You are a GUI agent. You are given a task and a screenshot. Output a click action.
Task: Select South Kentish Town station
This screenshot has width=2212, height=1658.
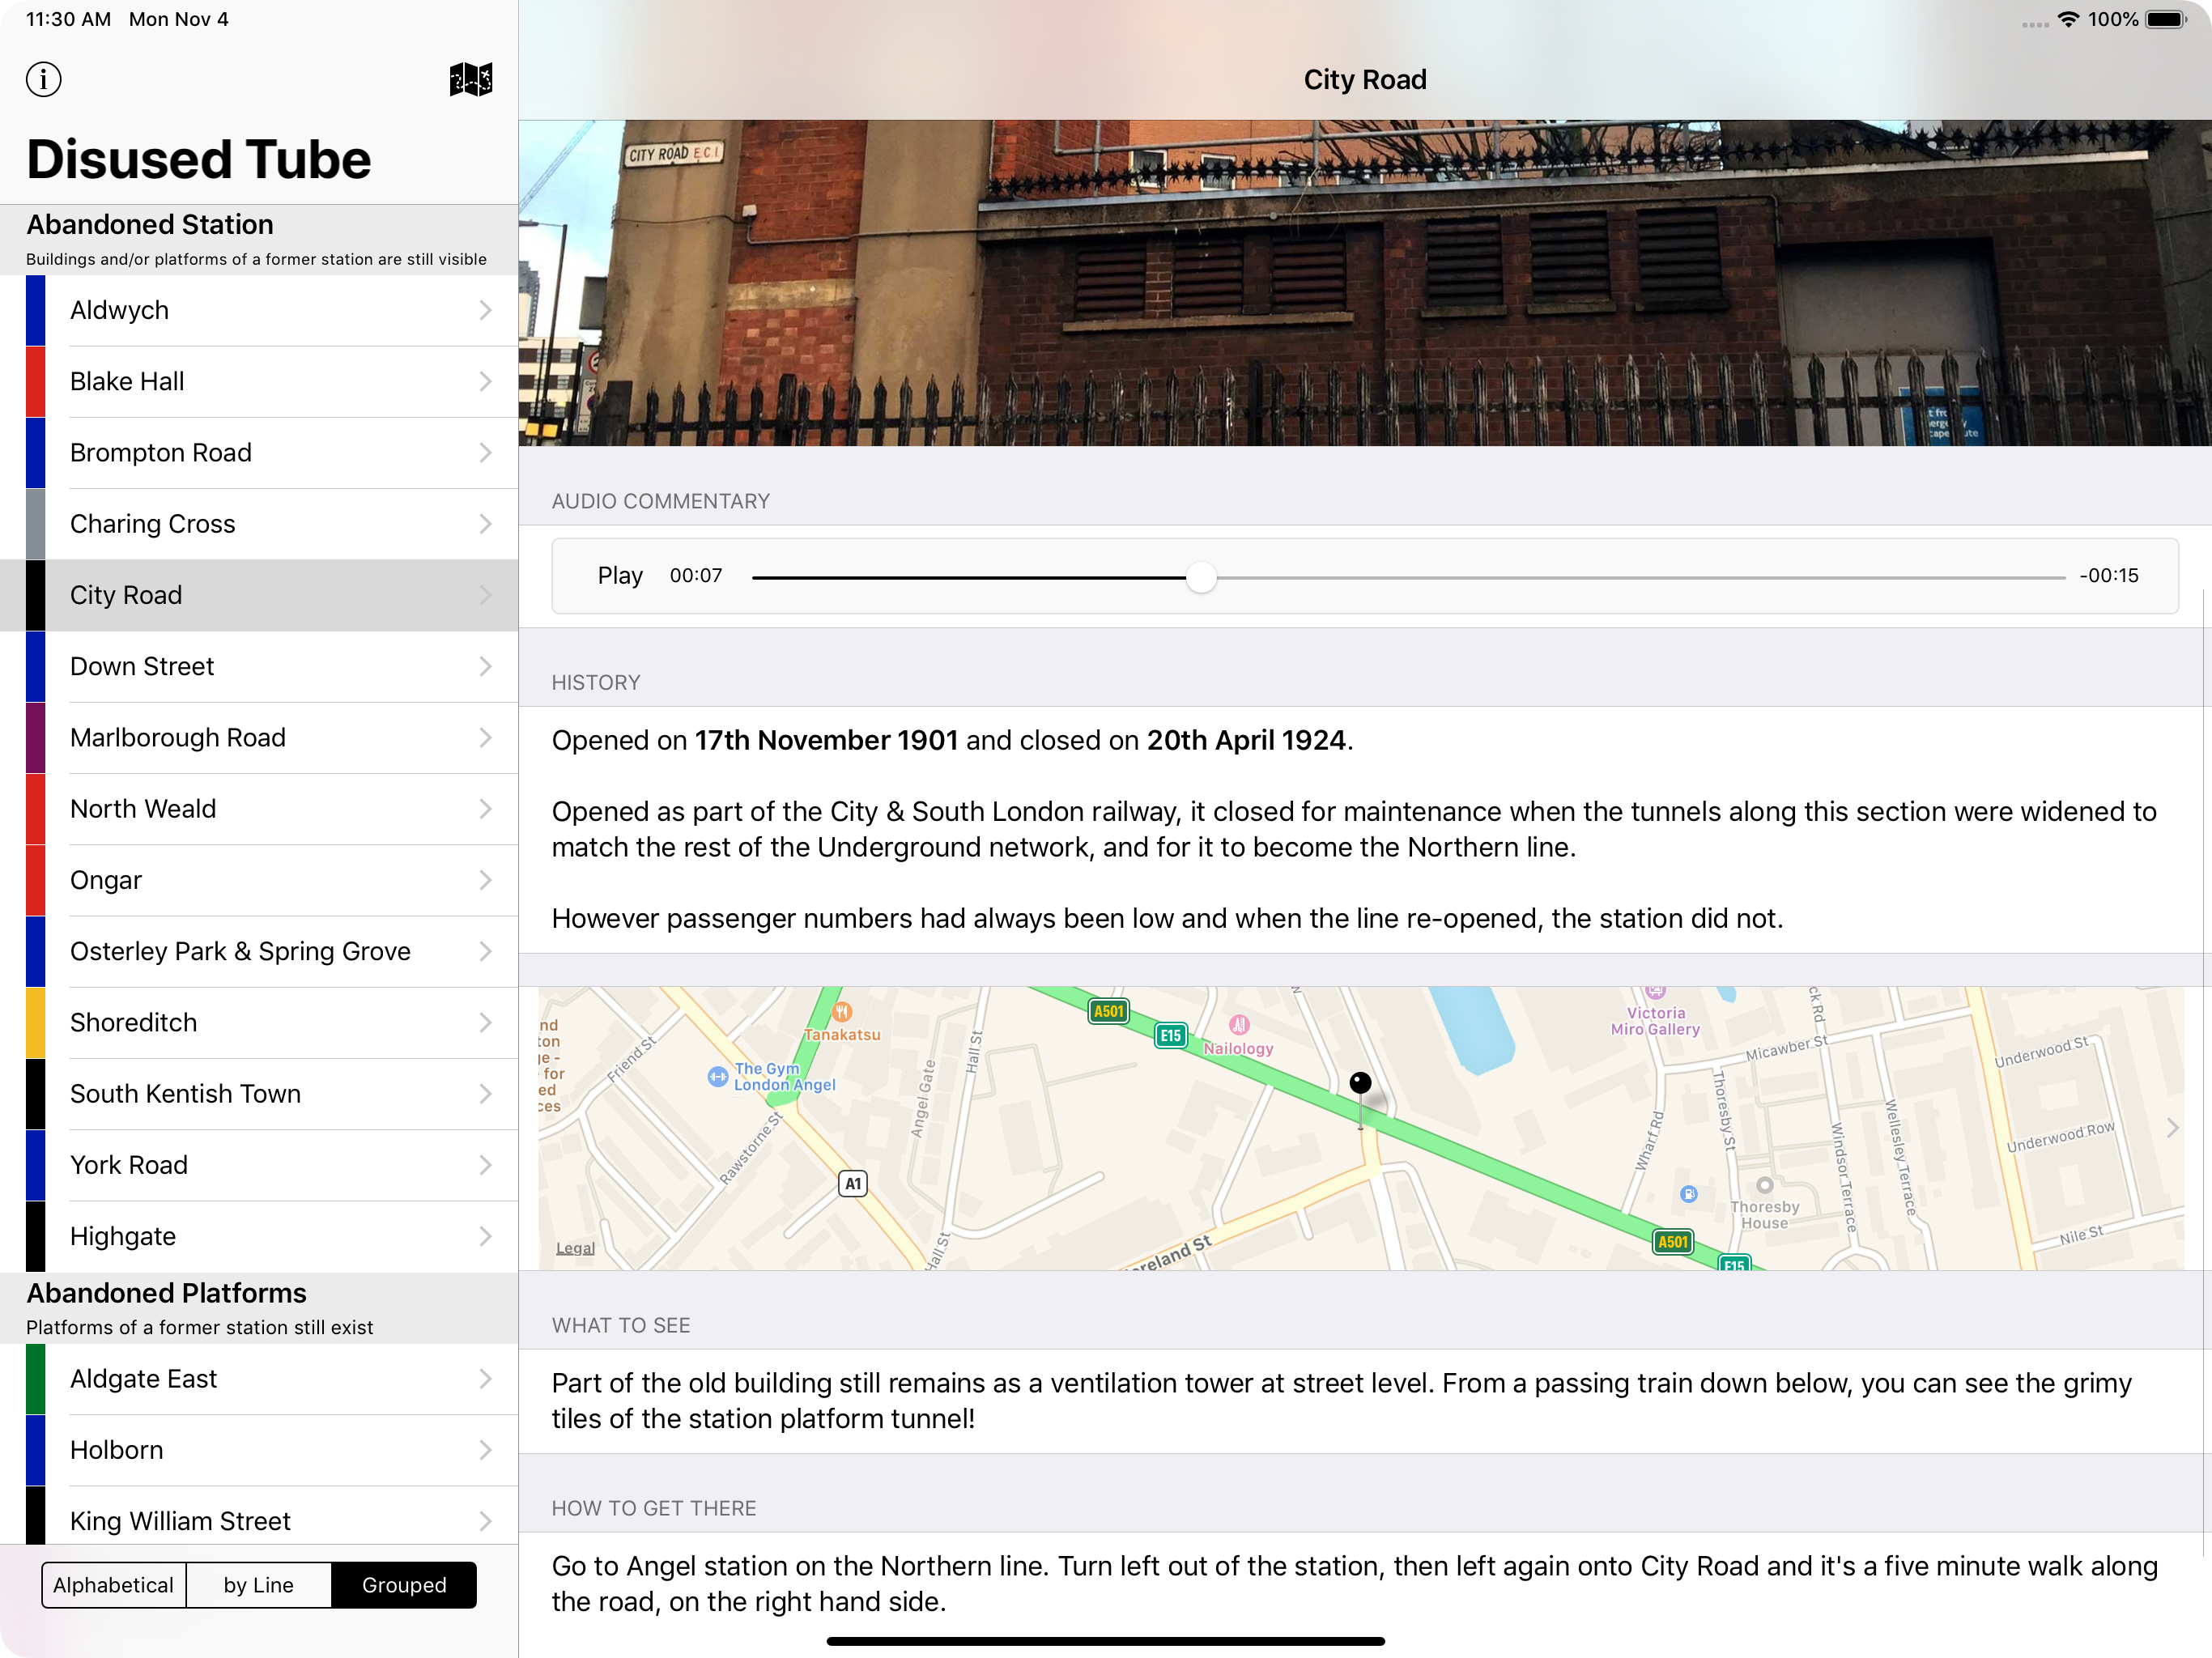pyautogui.click(x=259, y=1094)
